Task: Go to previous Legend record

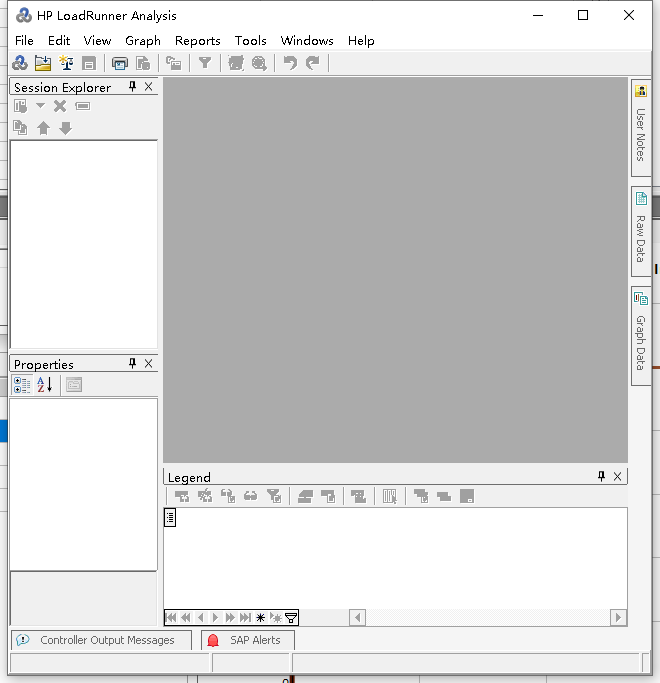Action: pos(201,618)
